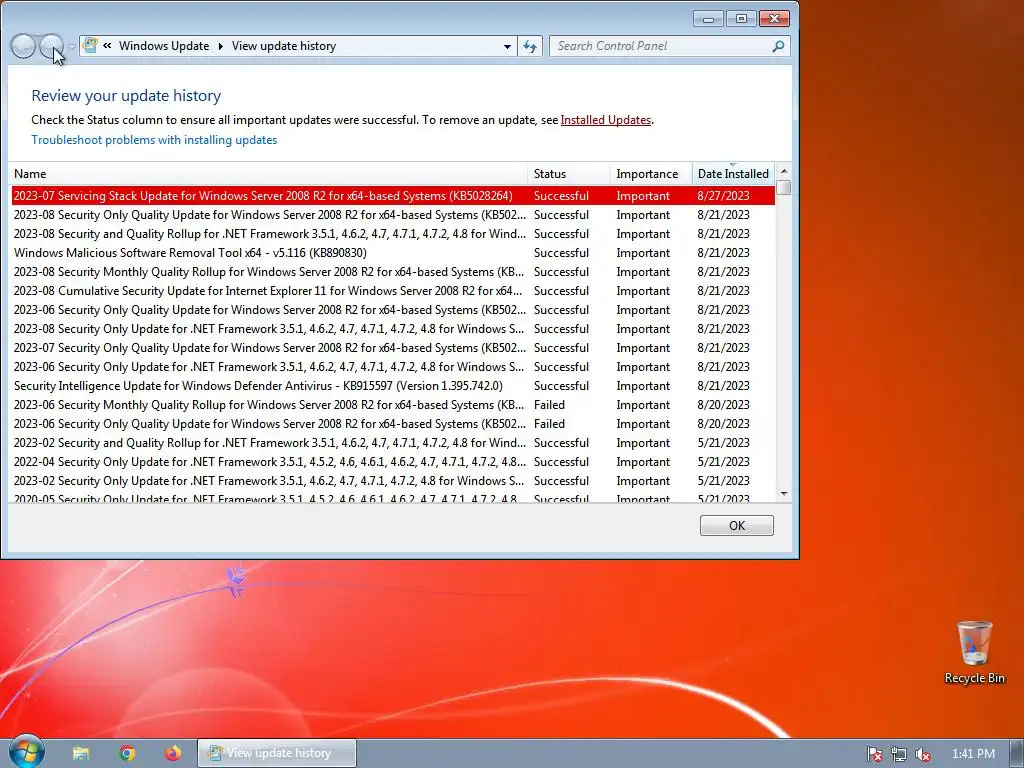
Task: Select the failed 2023-06 Security Only Quality Update
Action: tap(393, 424)
